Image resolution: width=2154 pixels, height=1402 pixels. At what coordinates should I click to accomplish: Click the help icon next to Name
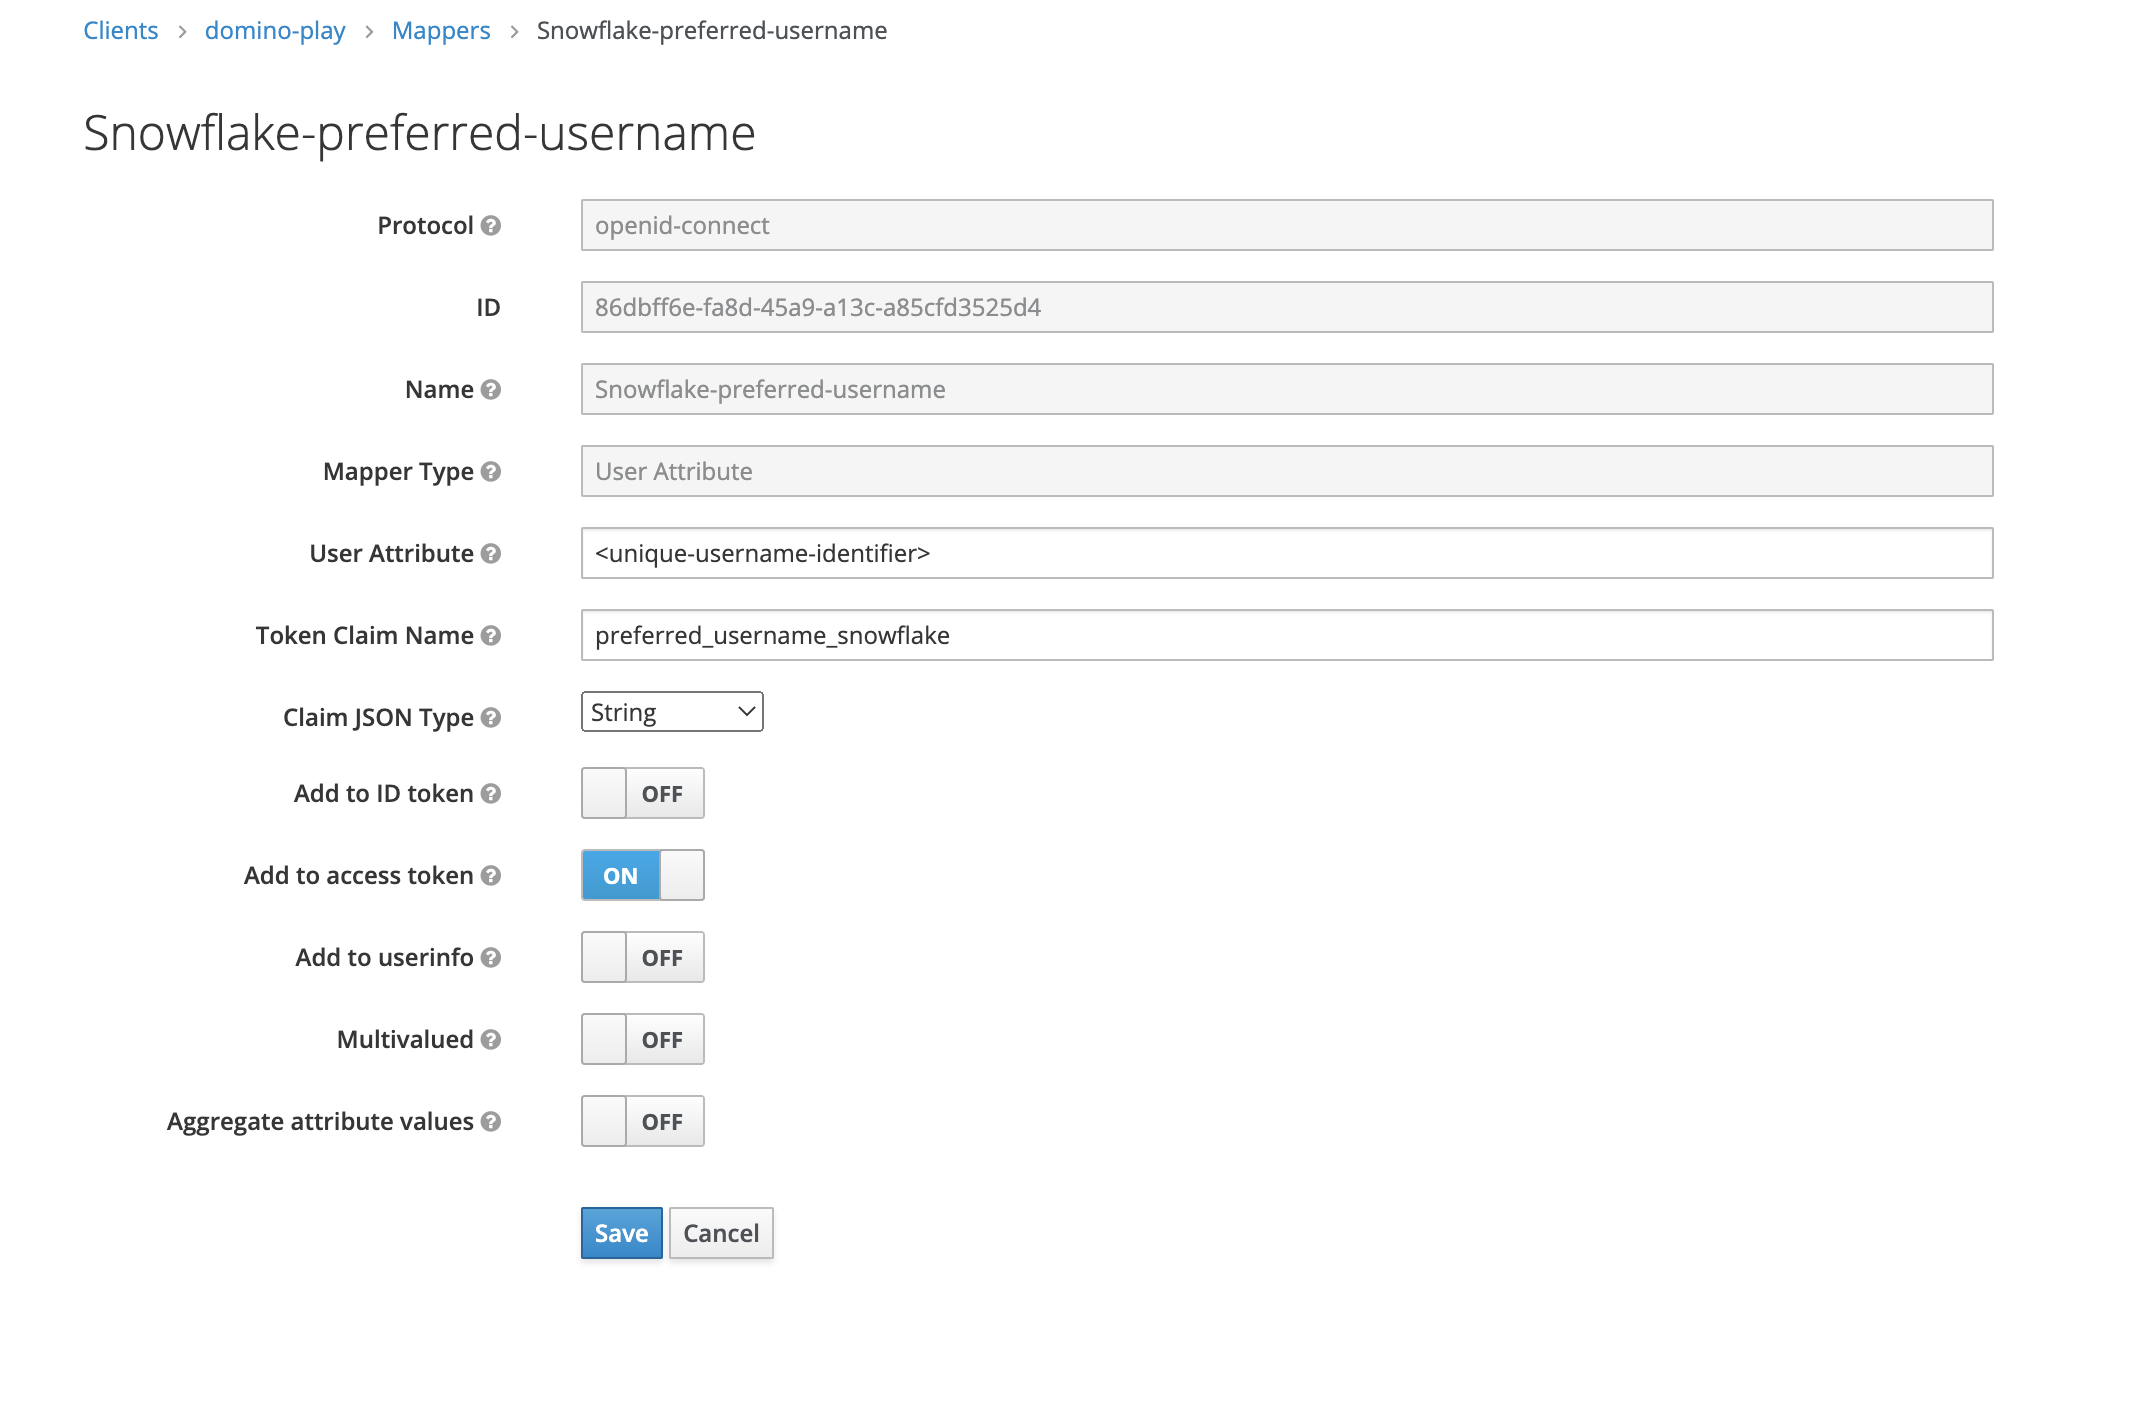pyautogui.click(x=490, y=390)
